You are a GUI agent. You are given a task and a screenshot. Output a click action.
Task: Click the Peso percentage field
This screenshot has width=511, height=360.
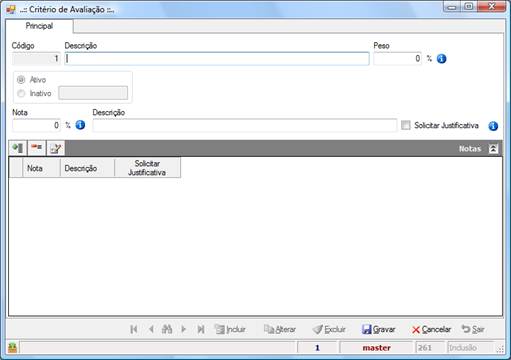pyautogui.click(x=398, y=59)
